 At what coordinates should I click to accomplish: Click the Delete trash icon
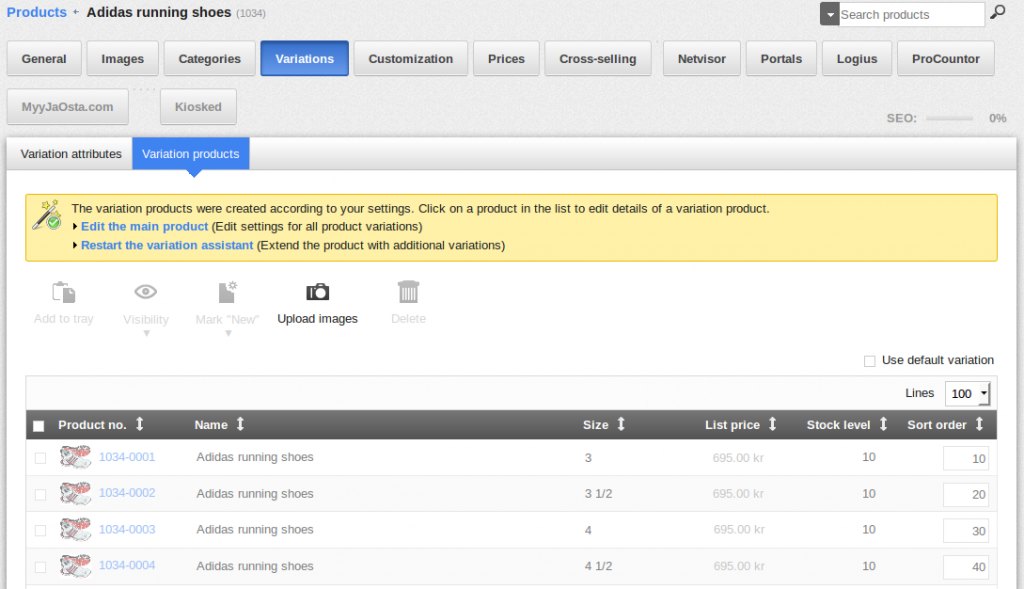point(408,292)
